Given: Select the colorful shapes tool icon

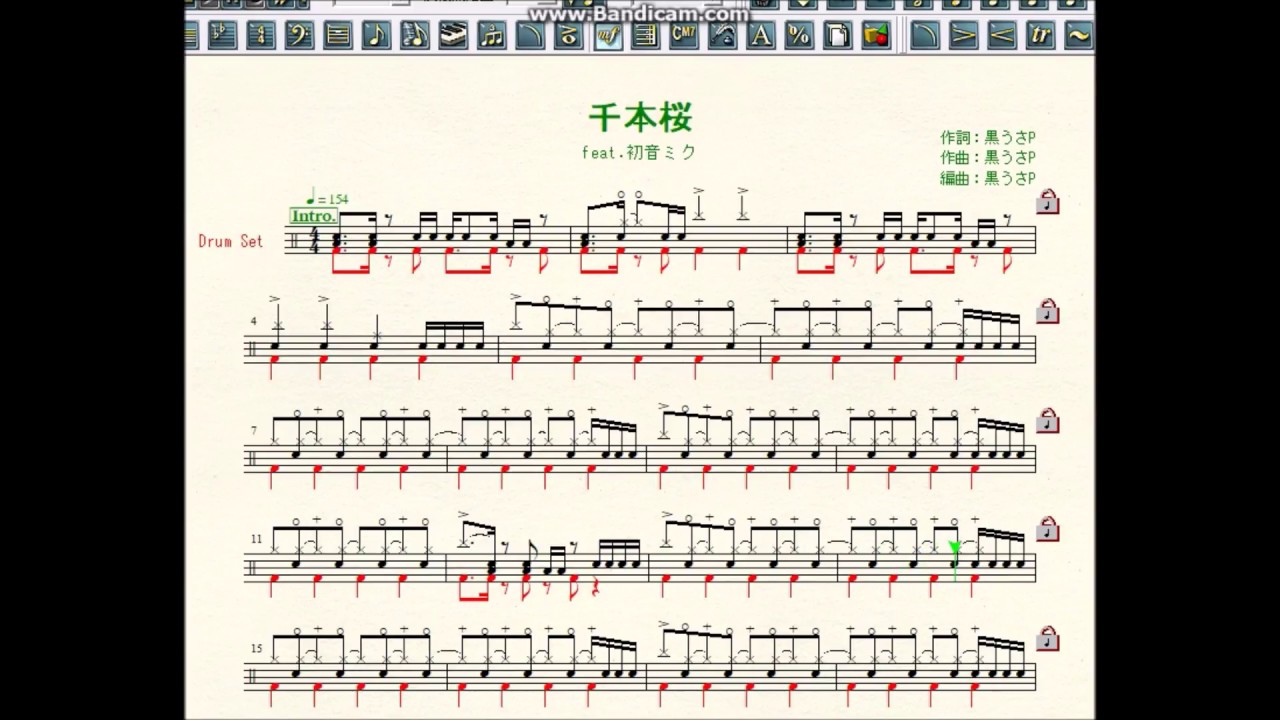Looking at the screenshot, I should [x=876, y=36].
